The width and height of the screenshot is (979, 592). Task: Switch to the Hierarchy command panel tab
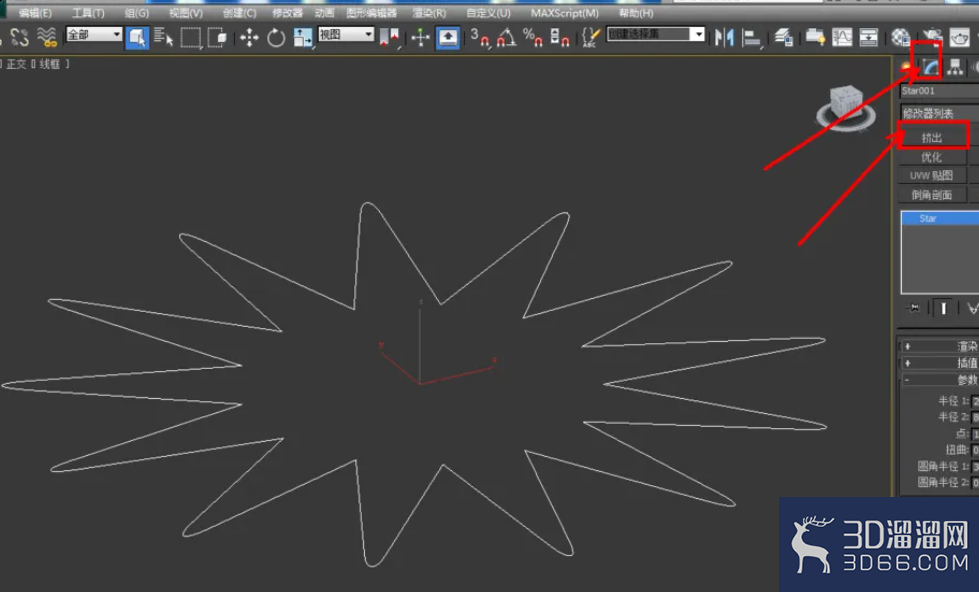point(955,67)
